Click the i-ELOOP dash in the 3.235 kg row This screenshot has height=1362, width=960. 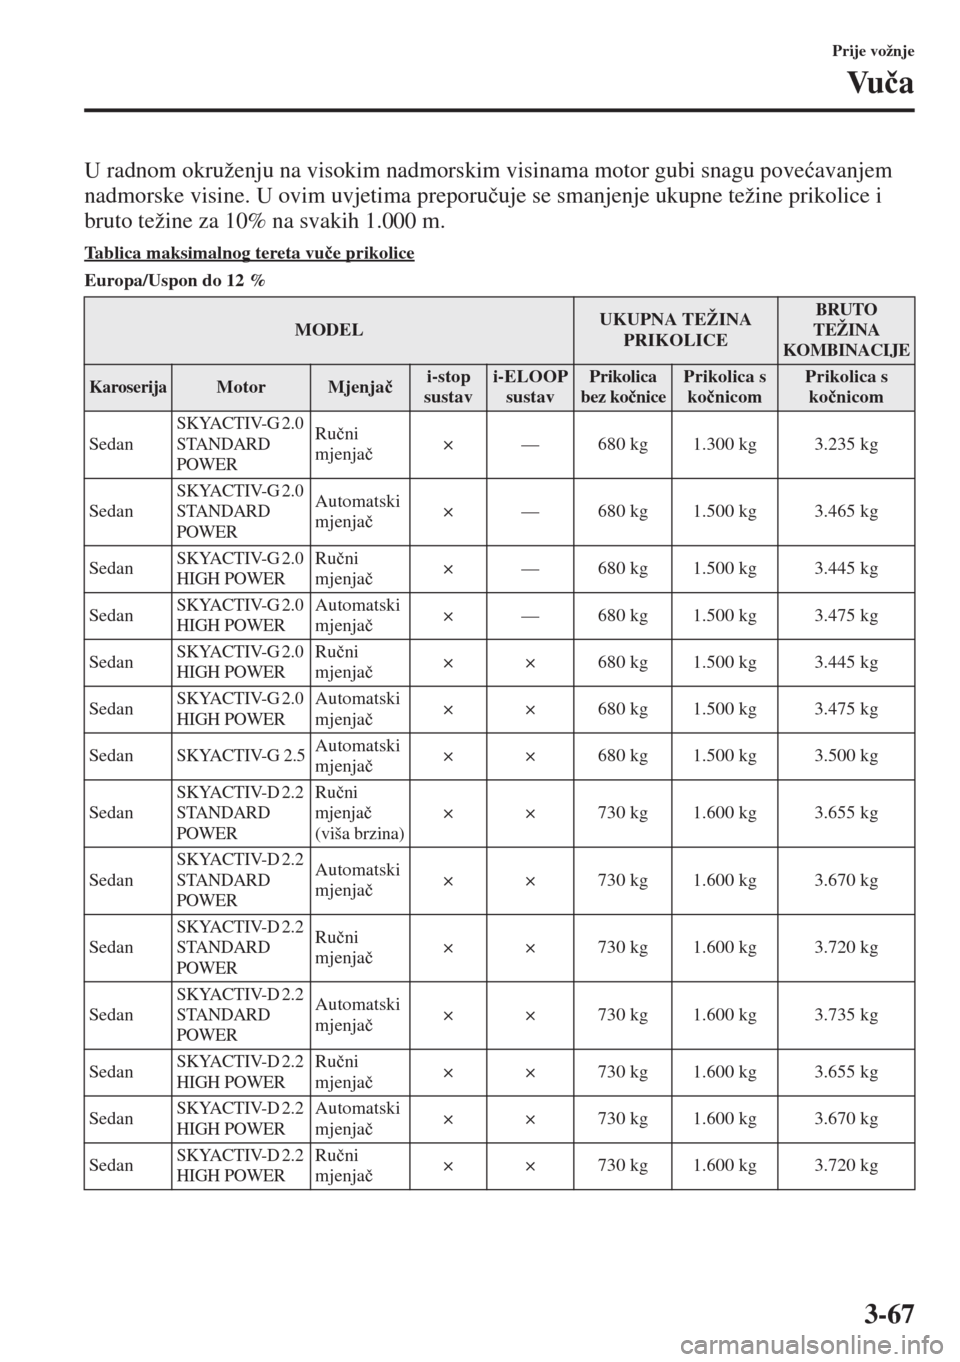(528, 444)
